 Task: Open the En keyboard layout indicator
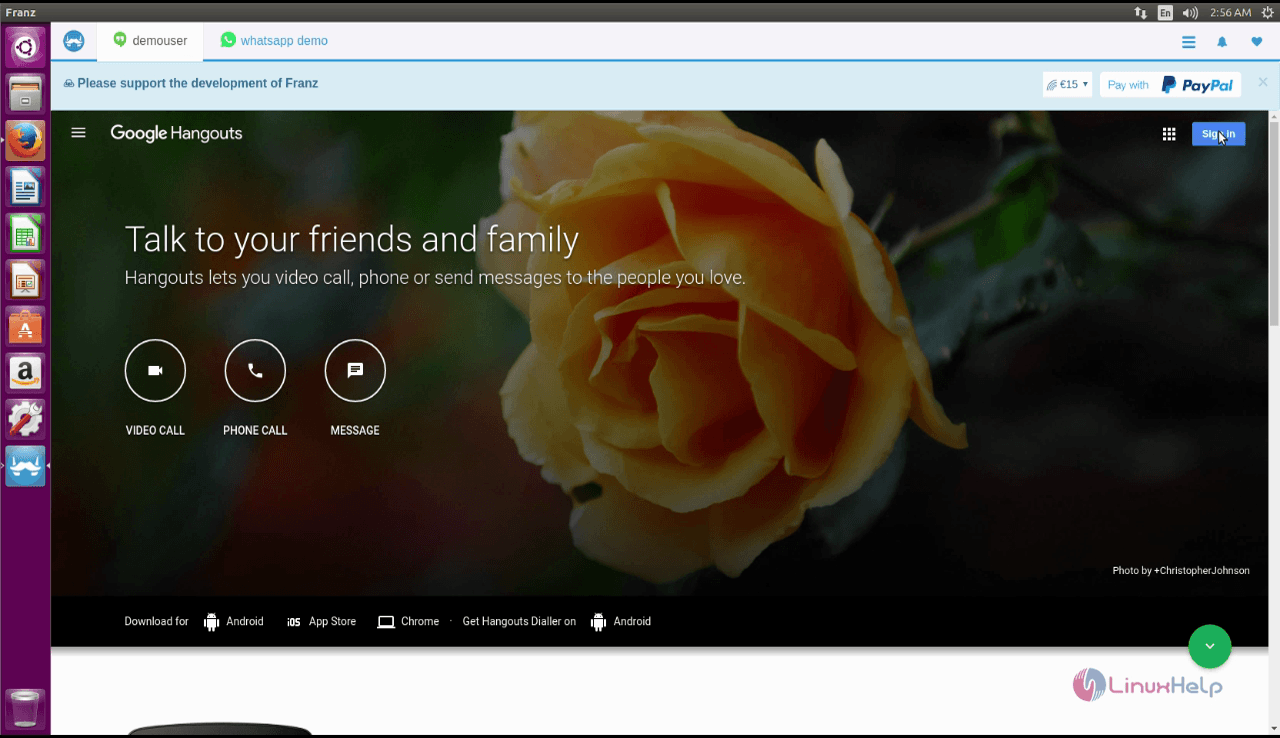[x=1165, y=12]
